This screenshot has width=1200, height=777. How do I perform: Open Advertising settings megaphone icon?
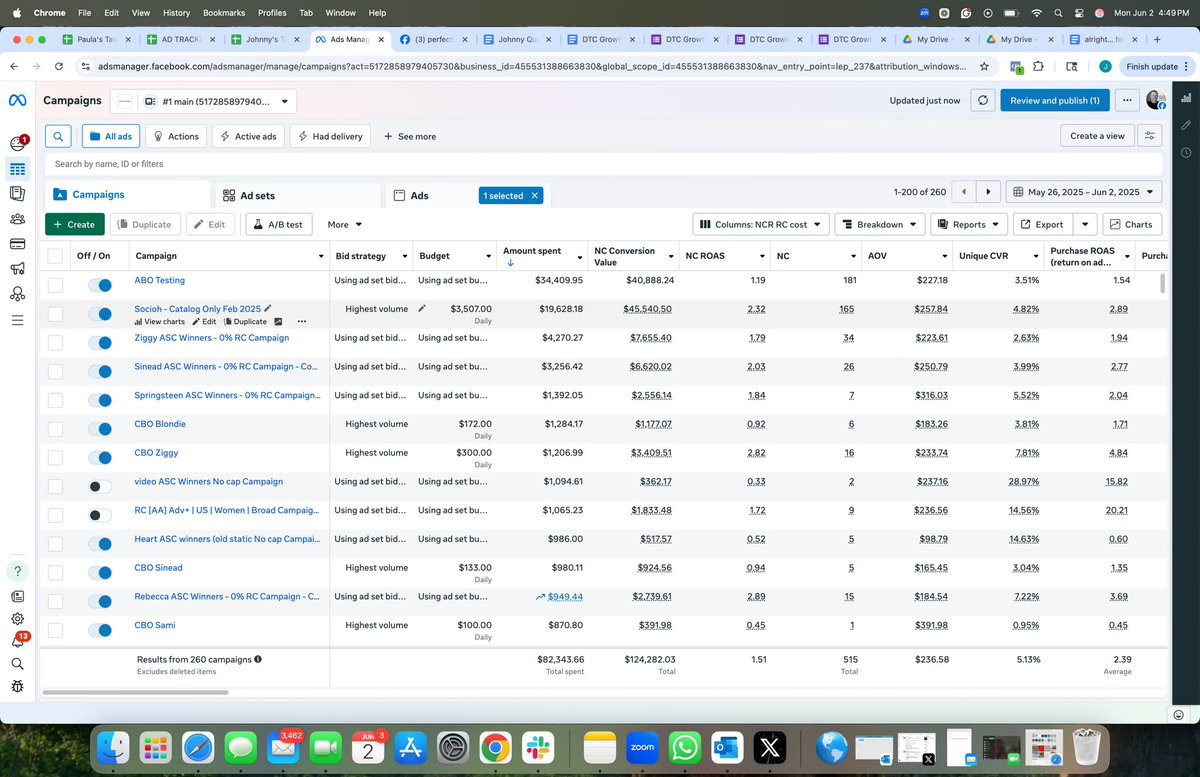tap(17, 269)
